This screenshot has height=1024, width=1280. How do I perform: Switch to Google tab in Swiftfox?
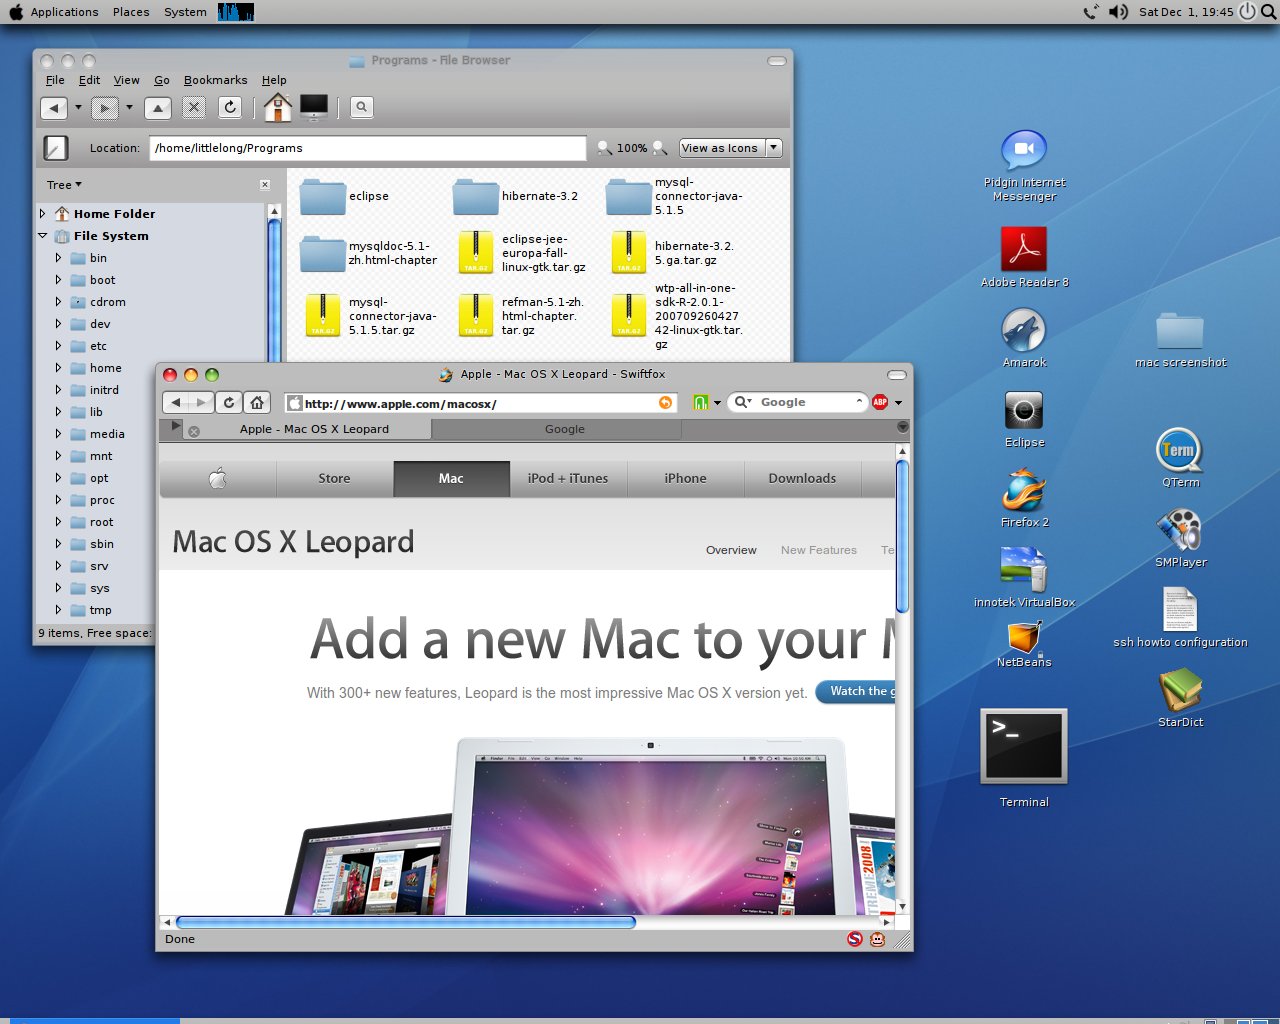point(565,429)
